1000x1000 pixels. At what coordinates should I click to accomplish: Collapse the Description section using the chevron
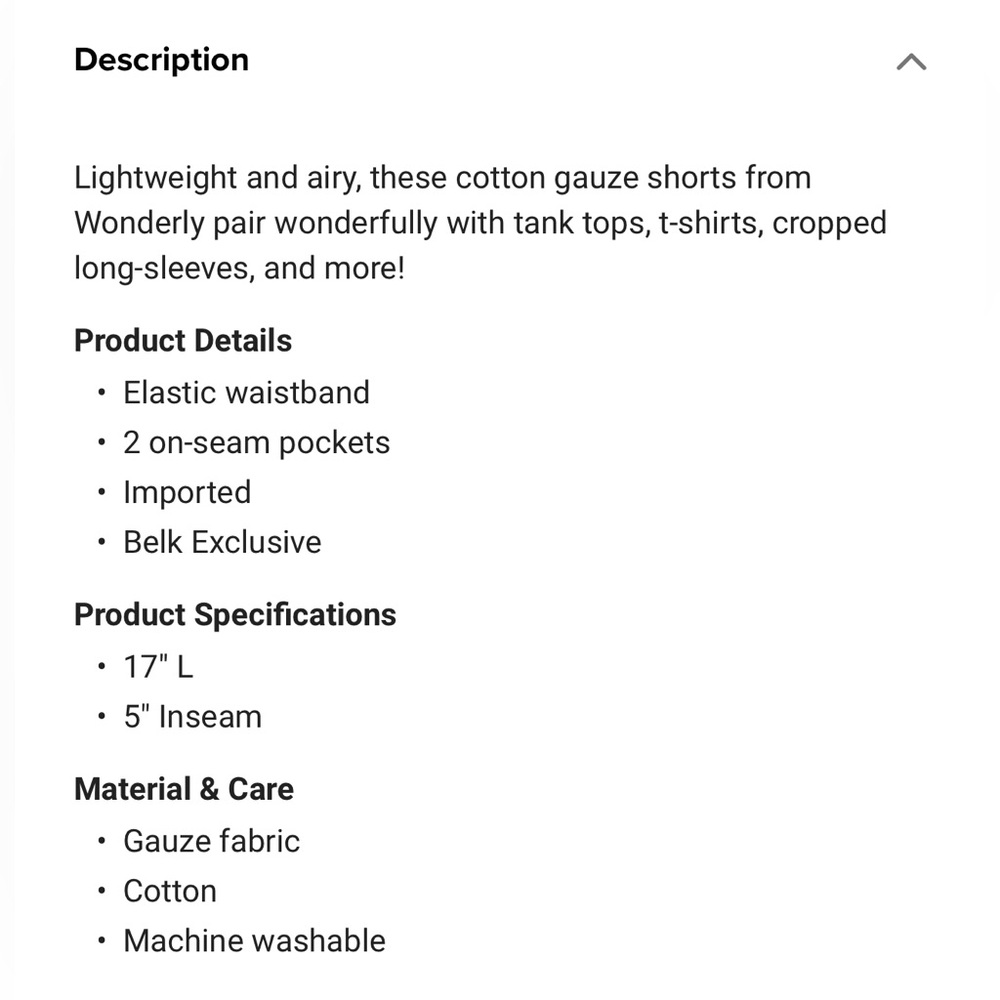(x=910, y=61)
